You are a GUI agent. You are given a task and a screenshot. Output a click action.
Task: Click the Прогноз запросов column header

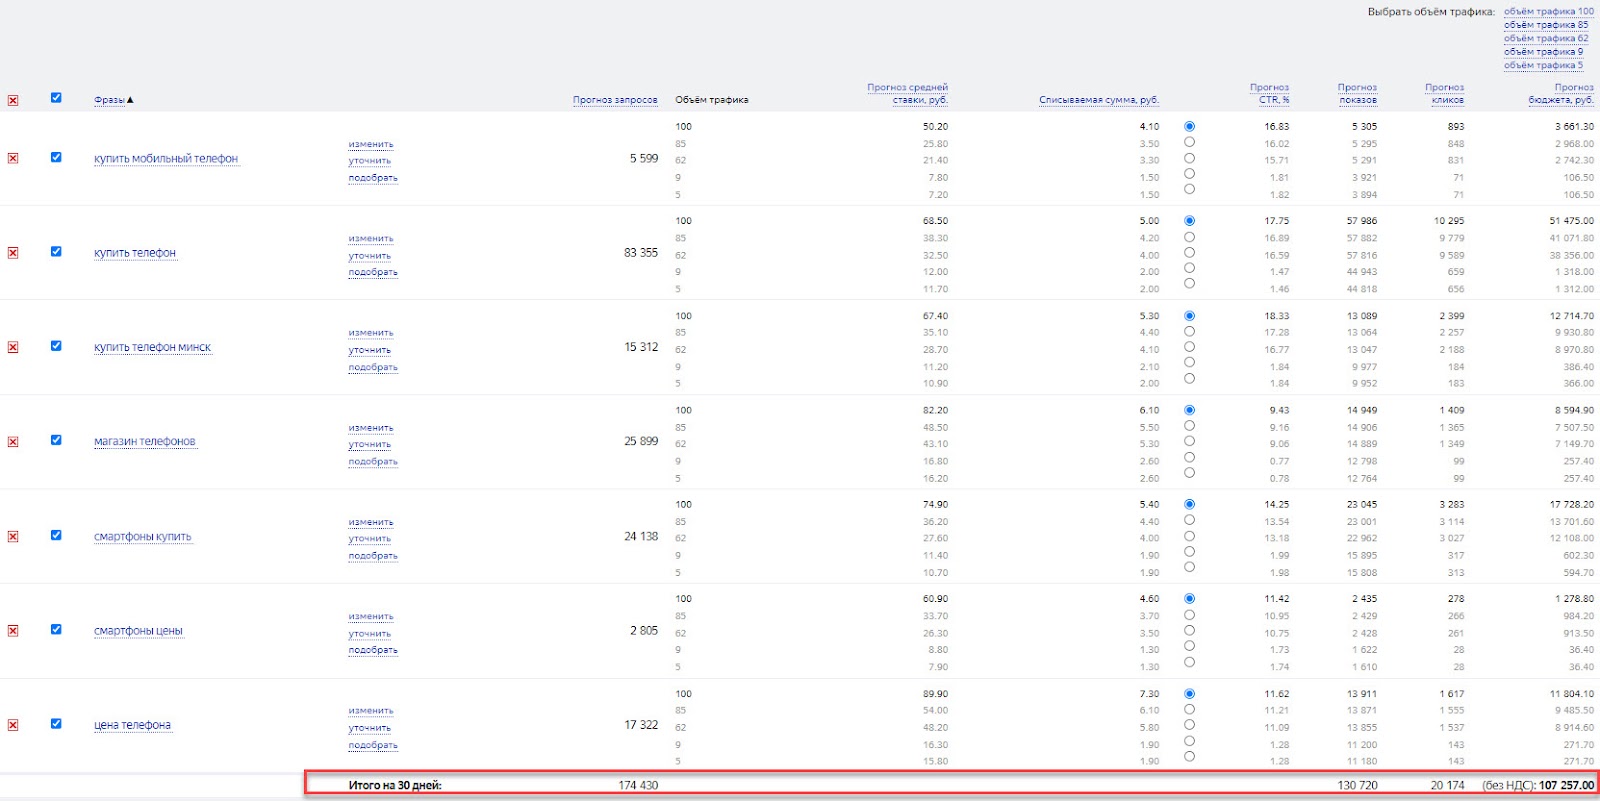tap(615, 100)
